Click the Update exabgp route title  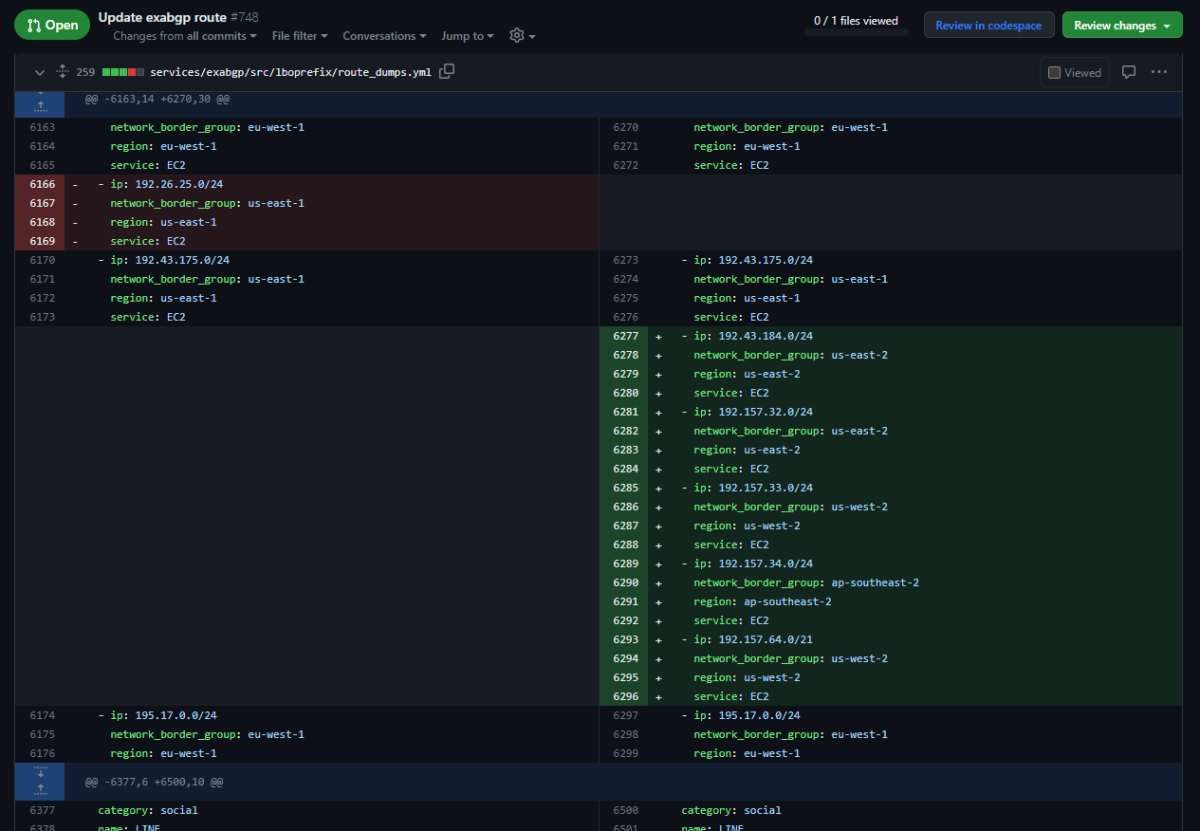pos(162,18)
